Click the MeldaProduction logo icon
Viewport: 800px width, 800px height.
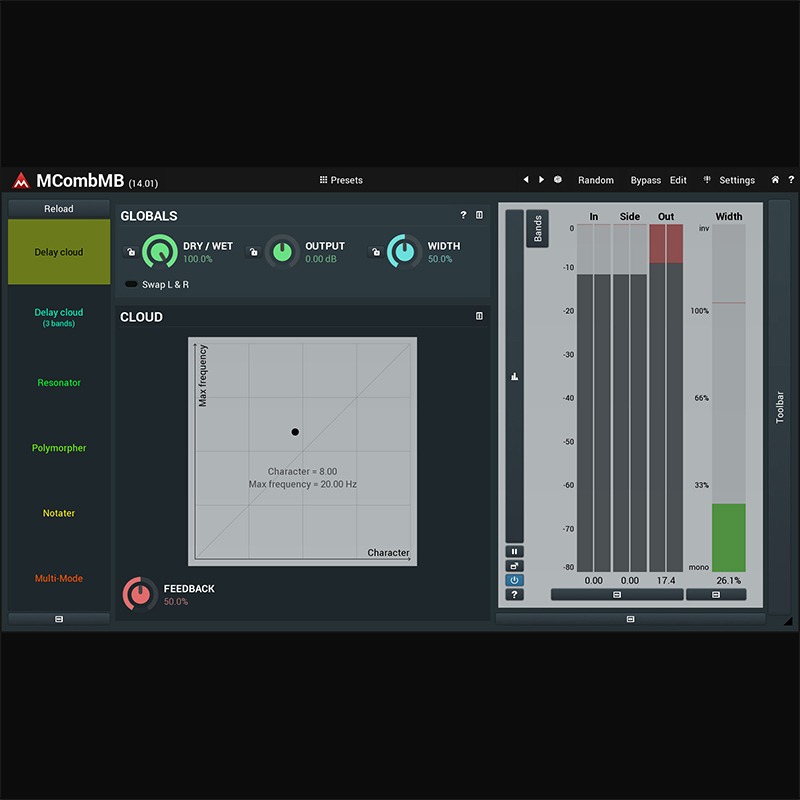[x=21, y=181]
